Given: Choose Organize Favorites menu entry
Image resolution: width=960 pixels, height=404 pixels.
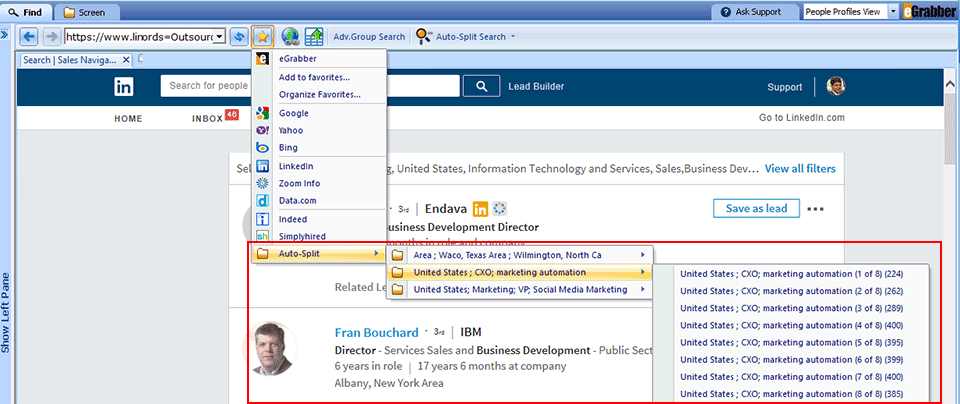Looking at the screenshot, I should pyautogui.click(x=319, y=95).
